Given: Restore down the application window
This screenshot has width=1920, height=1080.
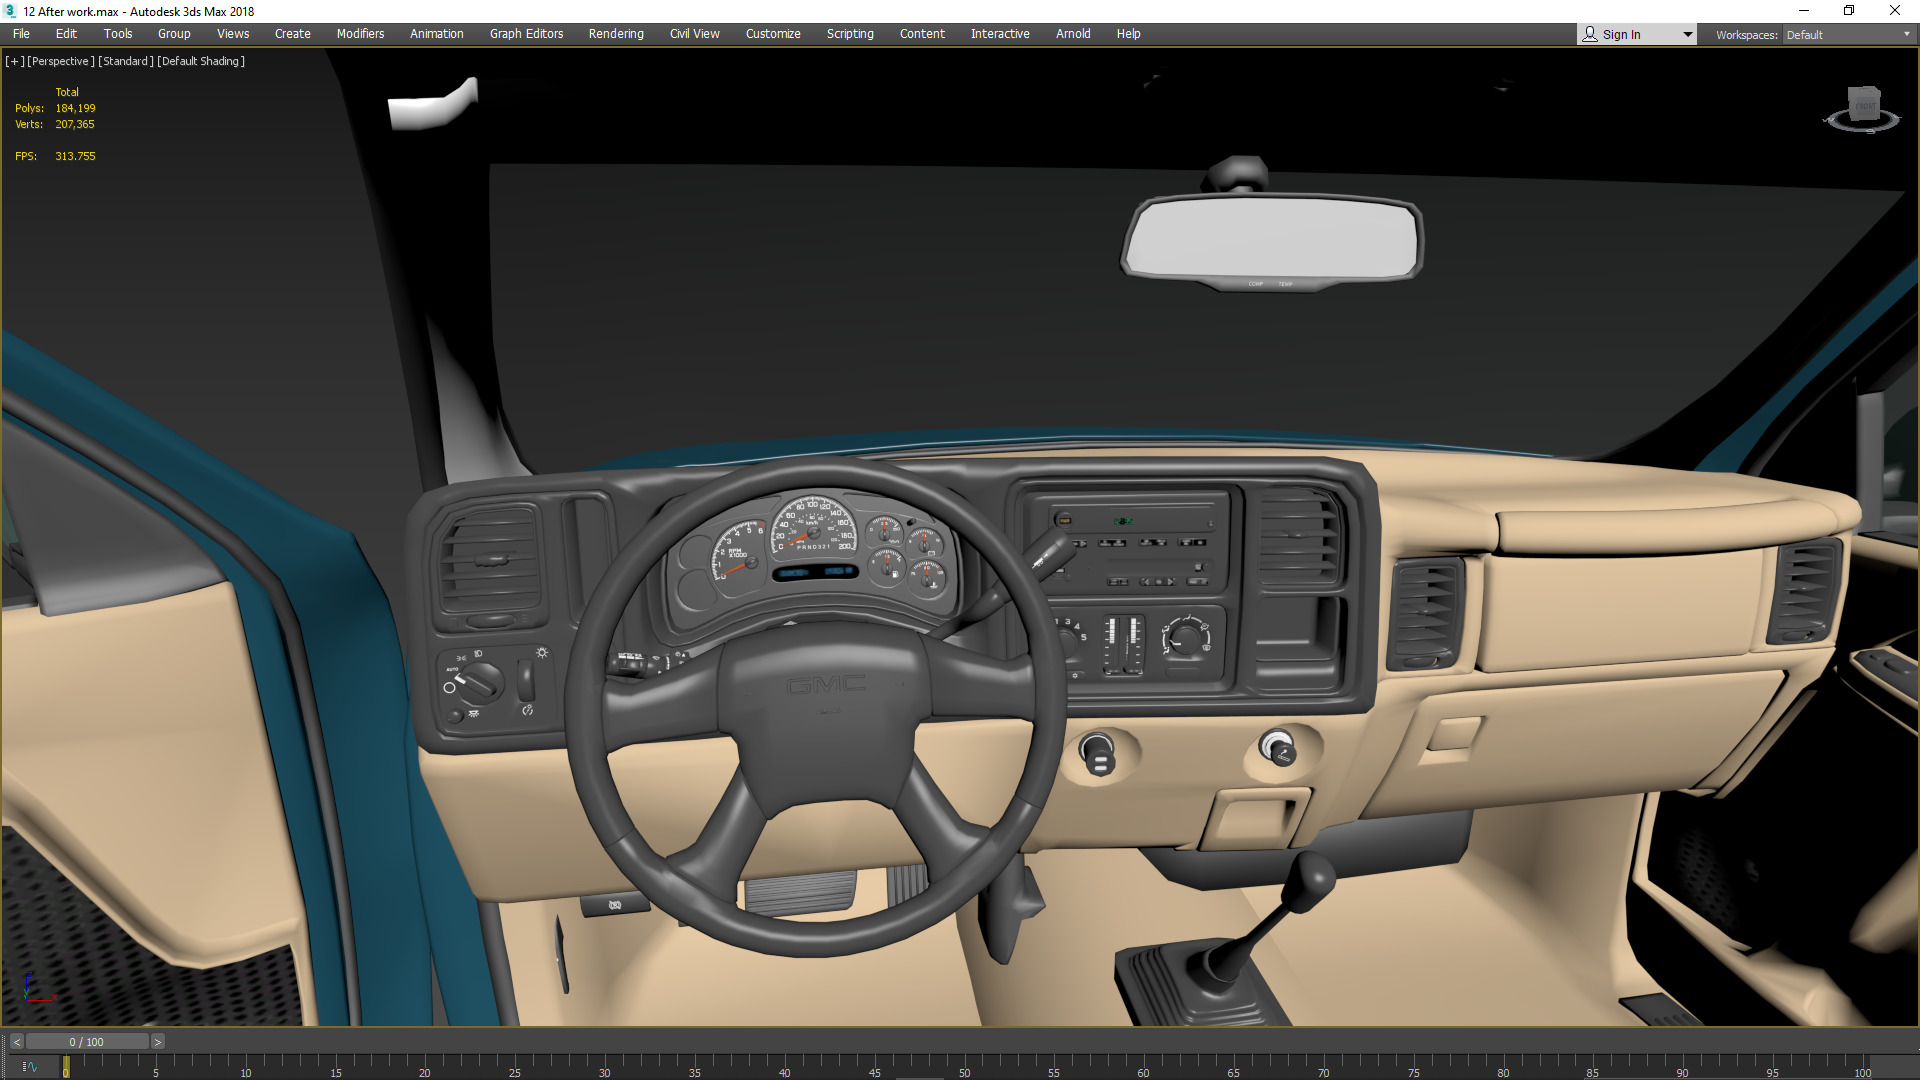Looking at the screenshot, I should click(1849, 11).
